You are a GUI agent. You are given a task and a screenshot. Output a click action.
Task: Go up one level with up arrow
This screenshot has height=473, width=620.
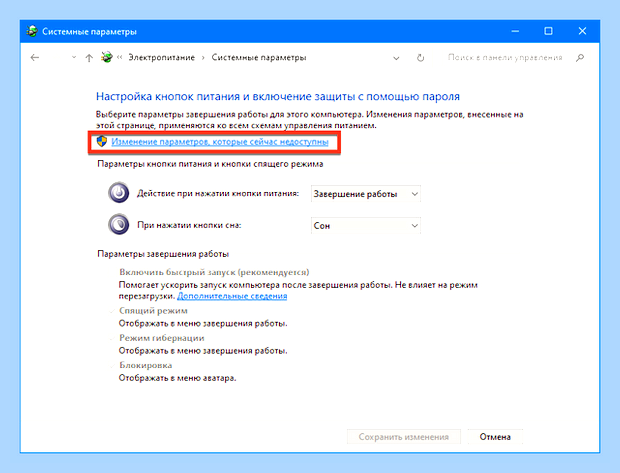point(89,58)
